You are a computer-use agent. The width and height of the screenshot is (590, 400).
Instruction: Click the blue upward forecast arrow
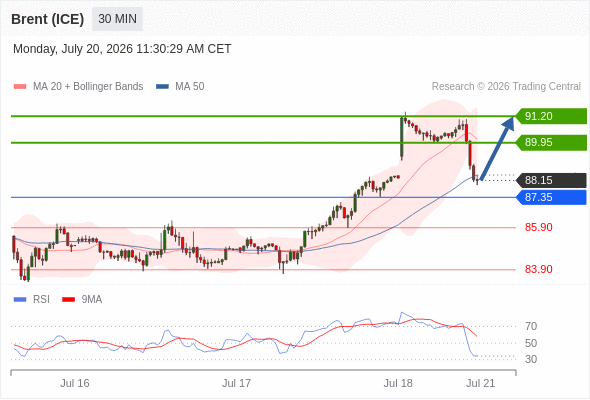497,149
